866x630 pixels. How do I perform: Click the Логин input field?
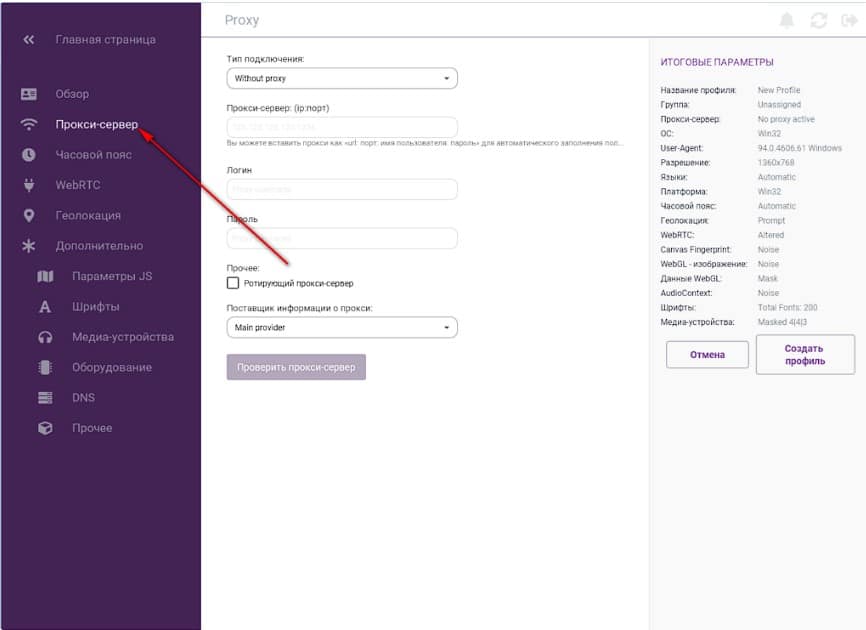[342, 189]
